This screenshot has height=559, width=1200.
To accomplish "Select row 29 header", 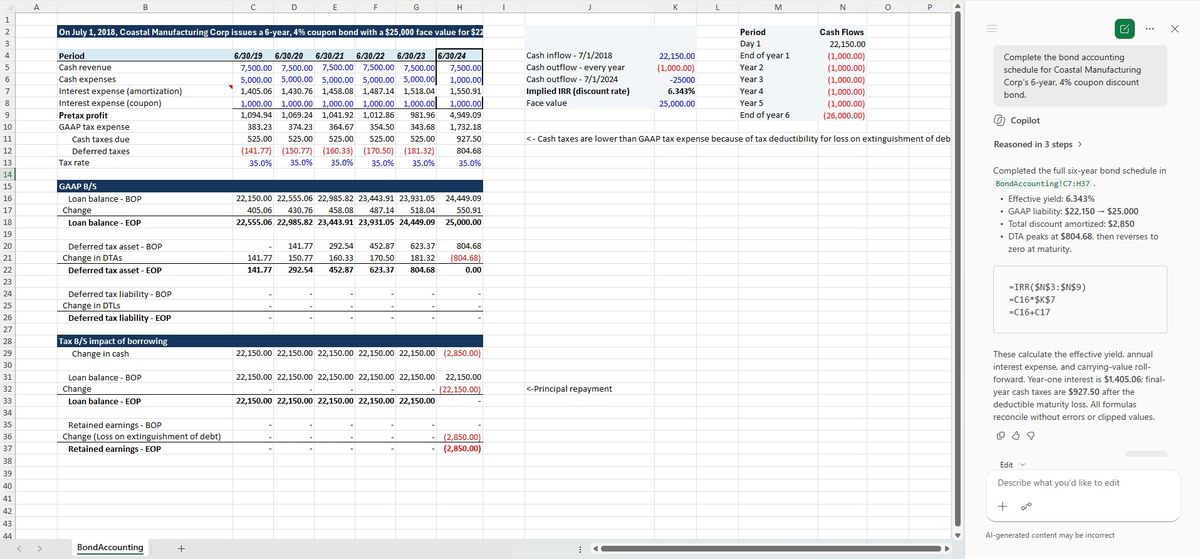I will [x=7, y=354].
